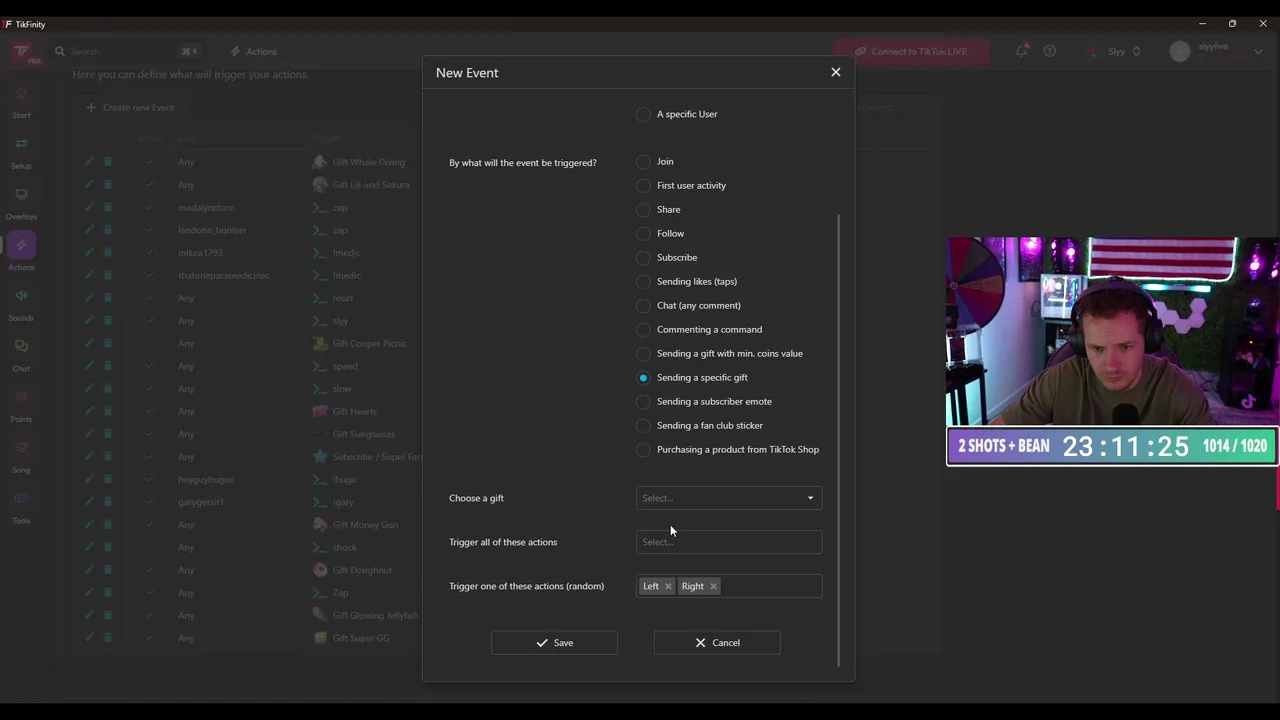The height and width of the screenshot is (720, 1280).
Task: Select the Share trigger option
Action: pos(643,210)
